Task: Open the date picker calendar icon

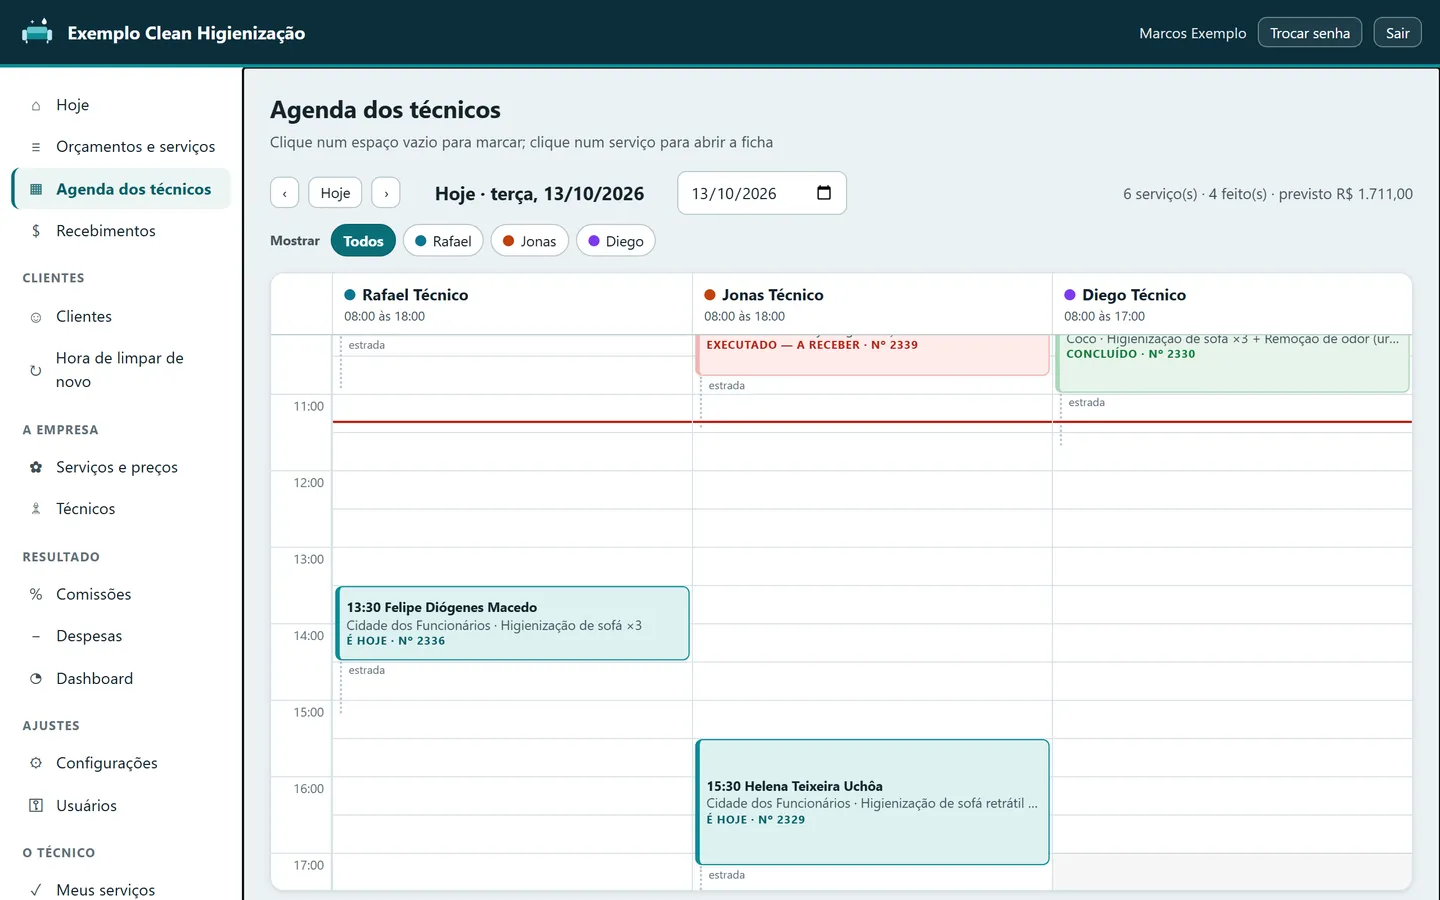Action: pos(824,193)
